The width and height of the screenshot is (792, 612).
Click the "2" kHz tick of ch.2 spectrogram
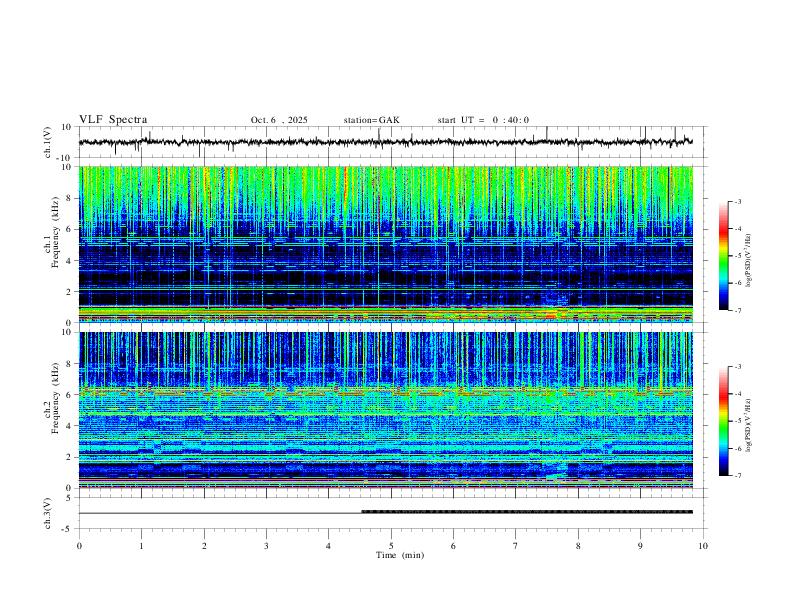click(x=70, y=457)
